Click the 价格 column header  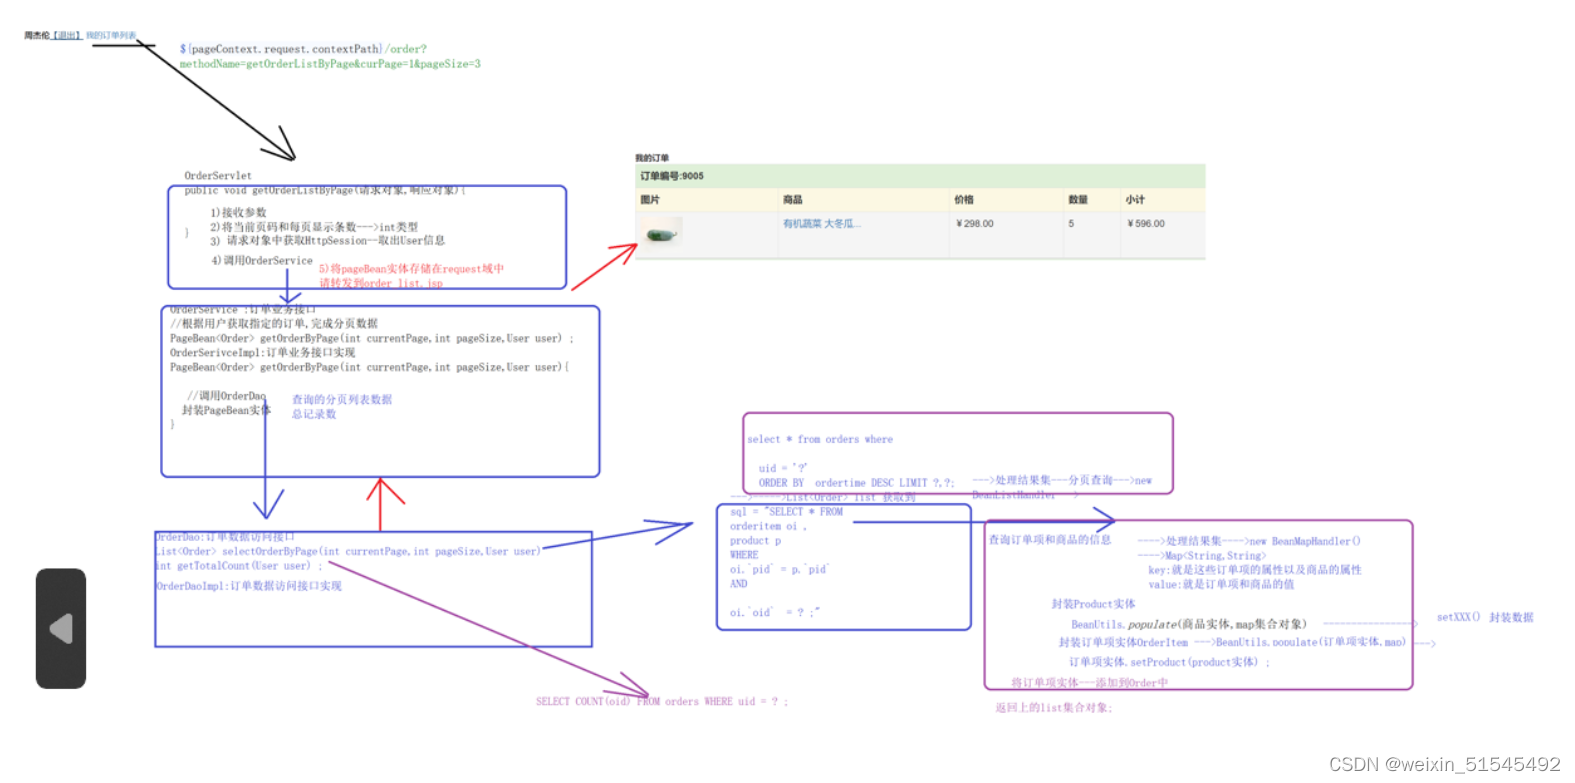(x=964, y=200)
